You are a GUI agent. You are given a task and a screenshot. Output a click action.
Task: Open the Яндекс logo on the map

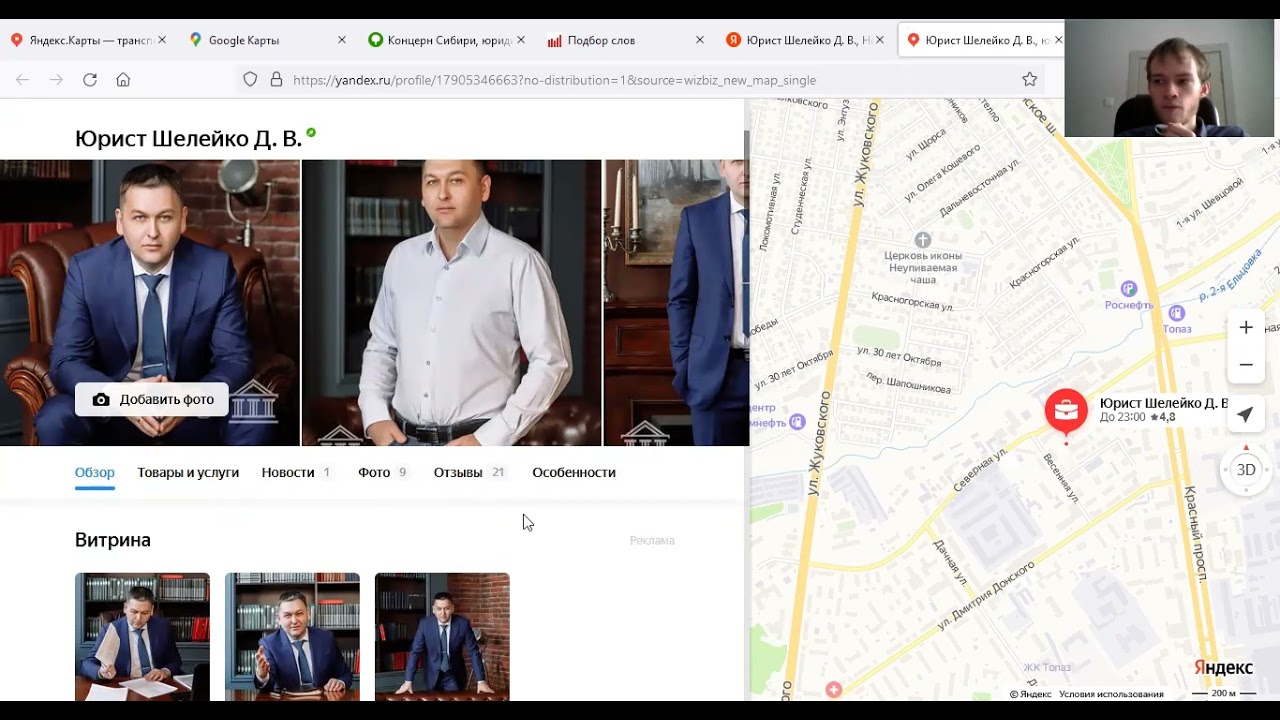[x=1223, y=668]
